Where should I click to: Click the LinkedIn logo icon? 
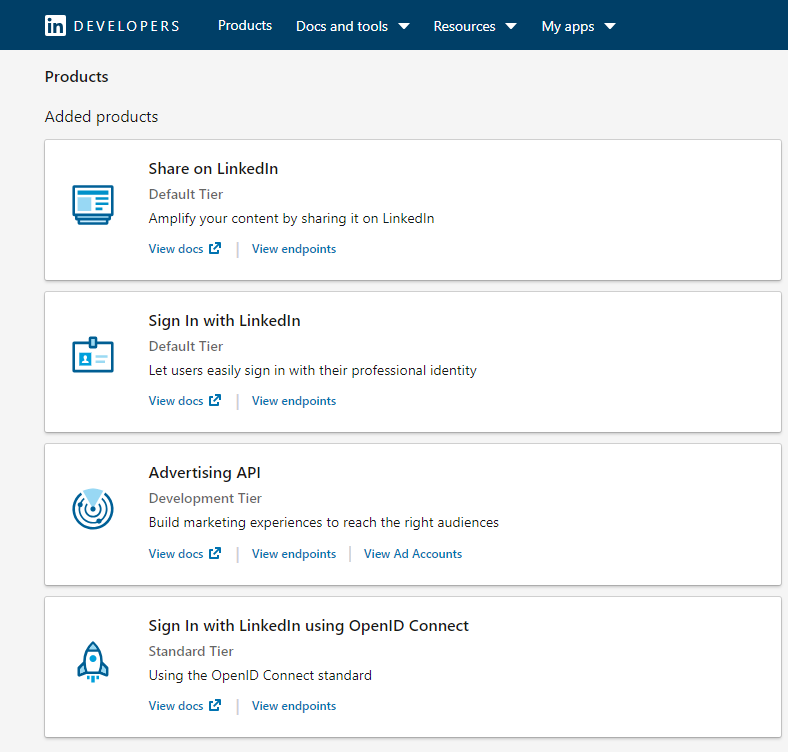pyautogui.click(x=55, y=26)
